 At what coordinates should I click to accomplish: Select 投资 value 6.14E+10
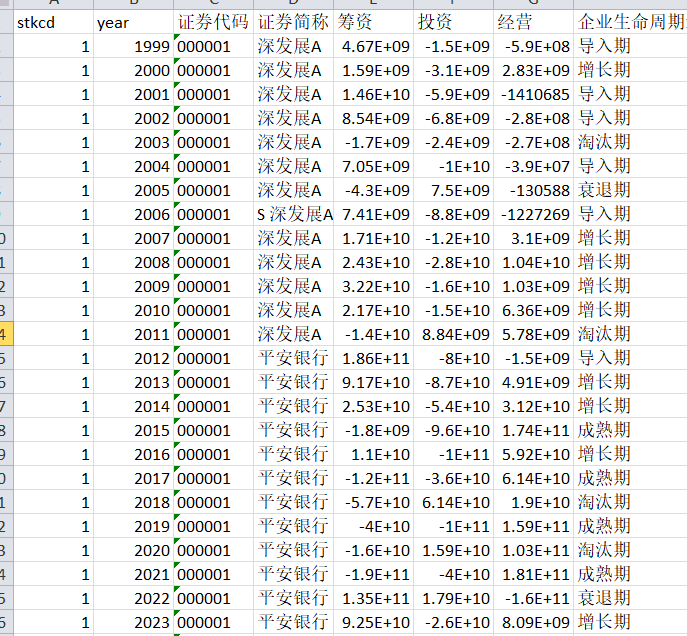point(453,502)
